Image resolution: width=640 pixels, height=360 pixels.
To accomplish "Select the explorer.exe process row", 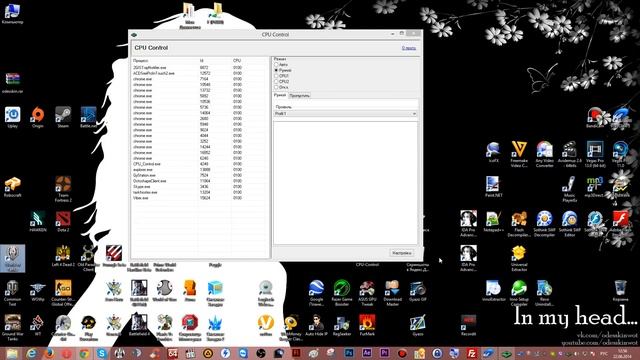I will pyautogui.click(x=200, y=170).
